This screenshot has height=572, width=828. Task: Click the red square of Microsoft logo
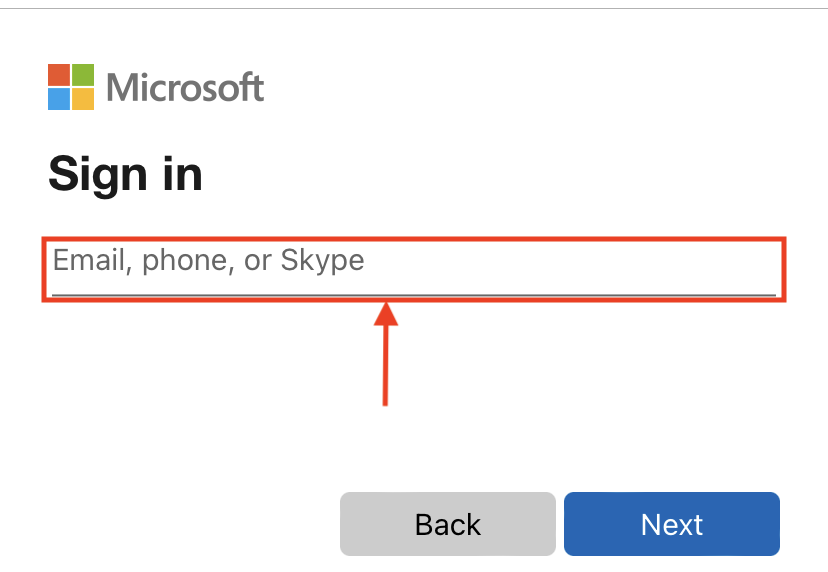click(59, 74)
